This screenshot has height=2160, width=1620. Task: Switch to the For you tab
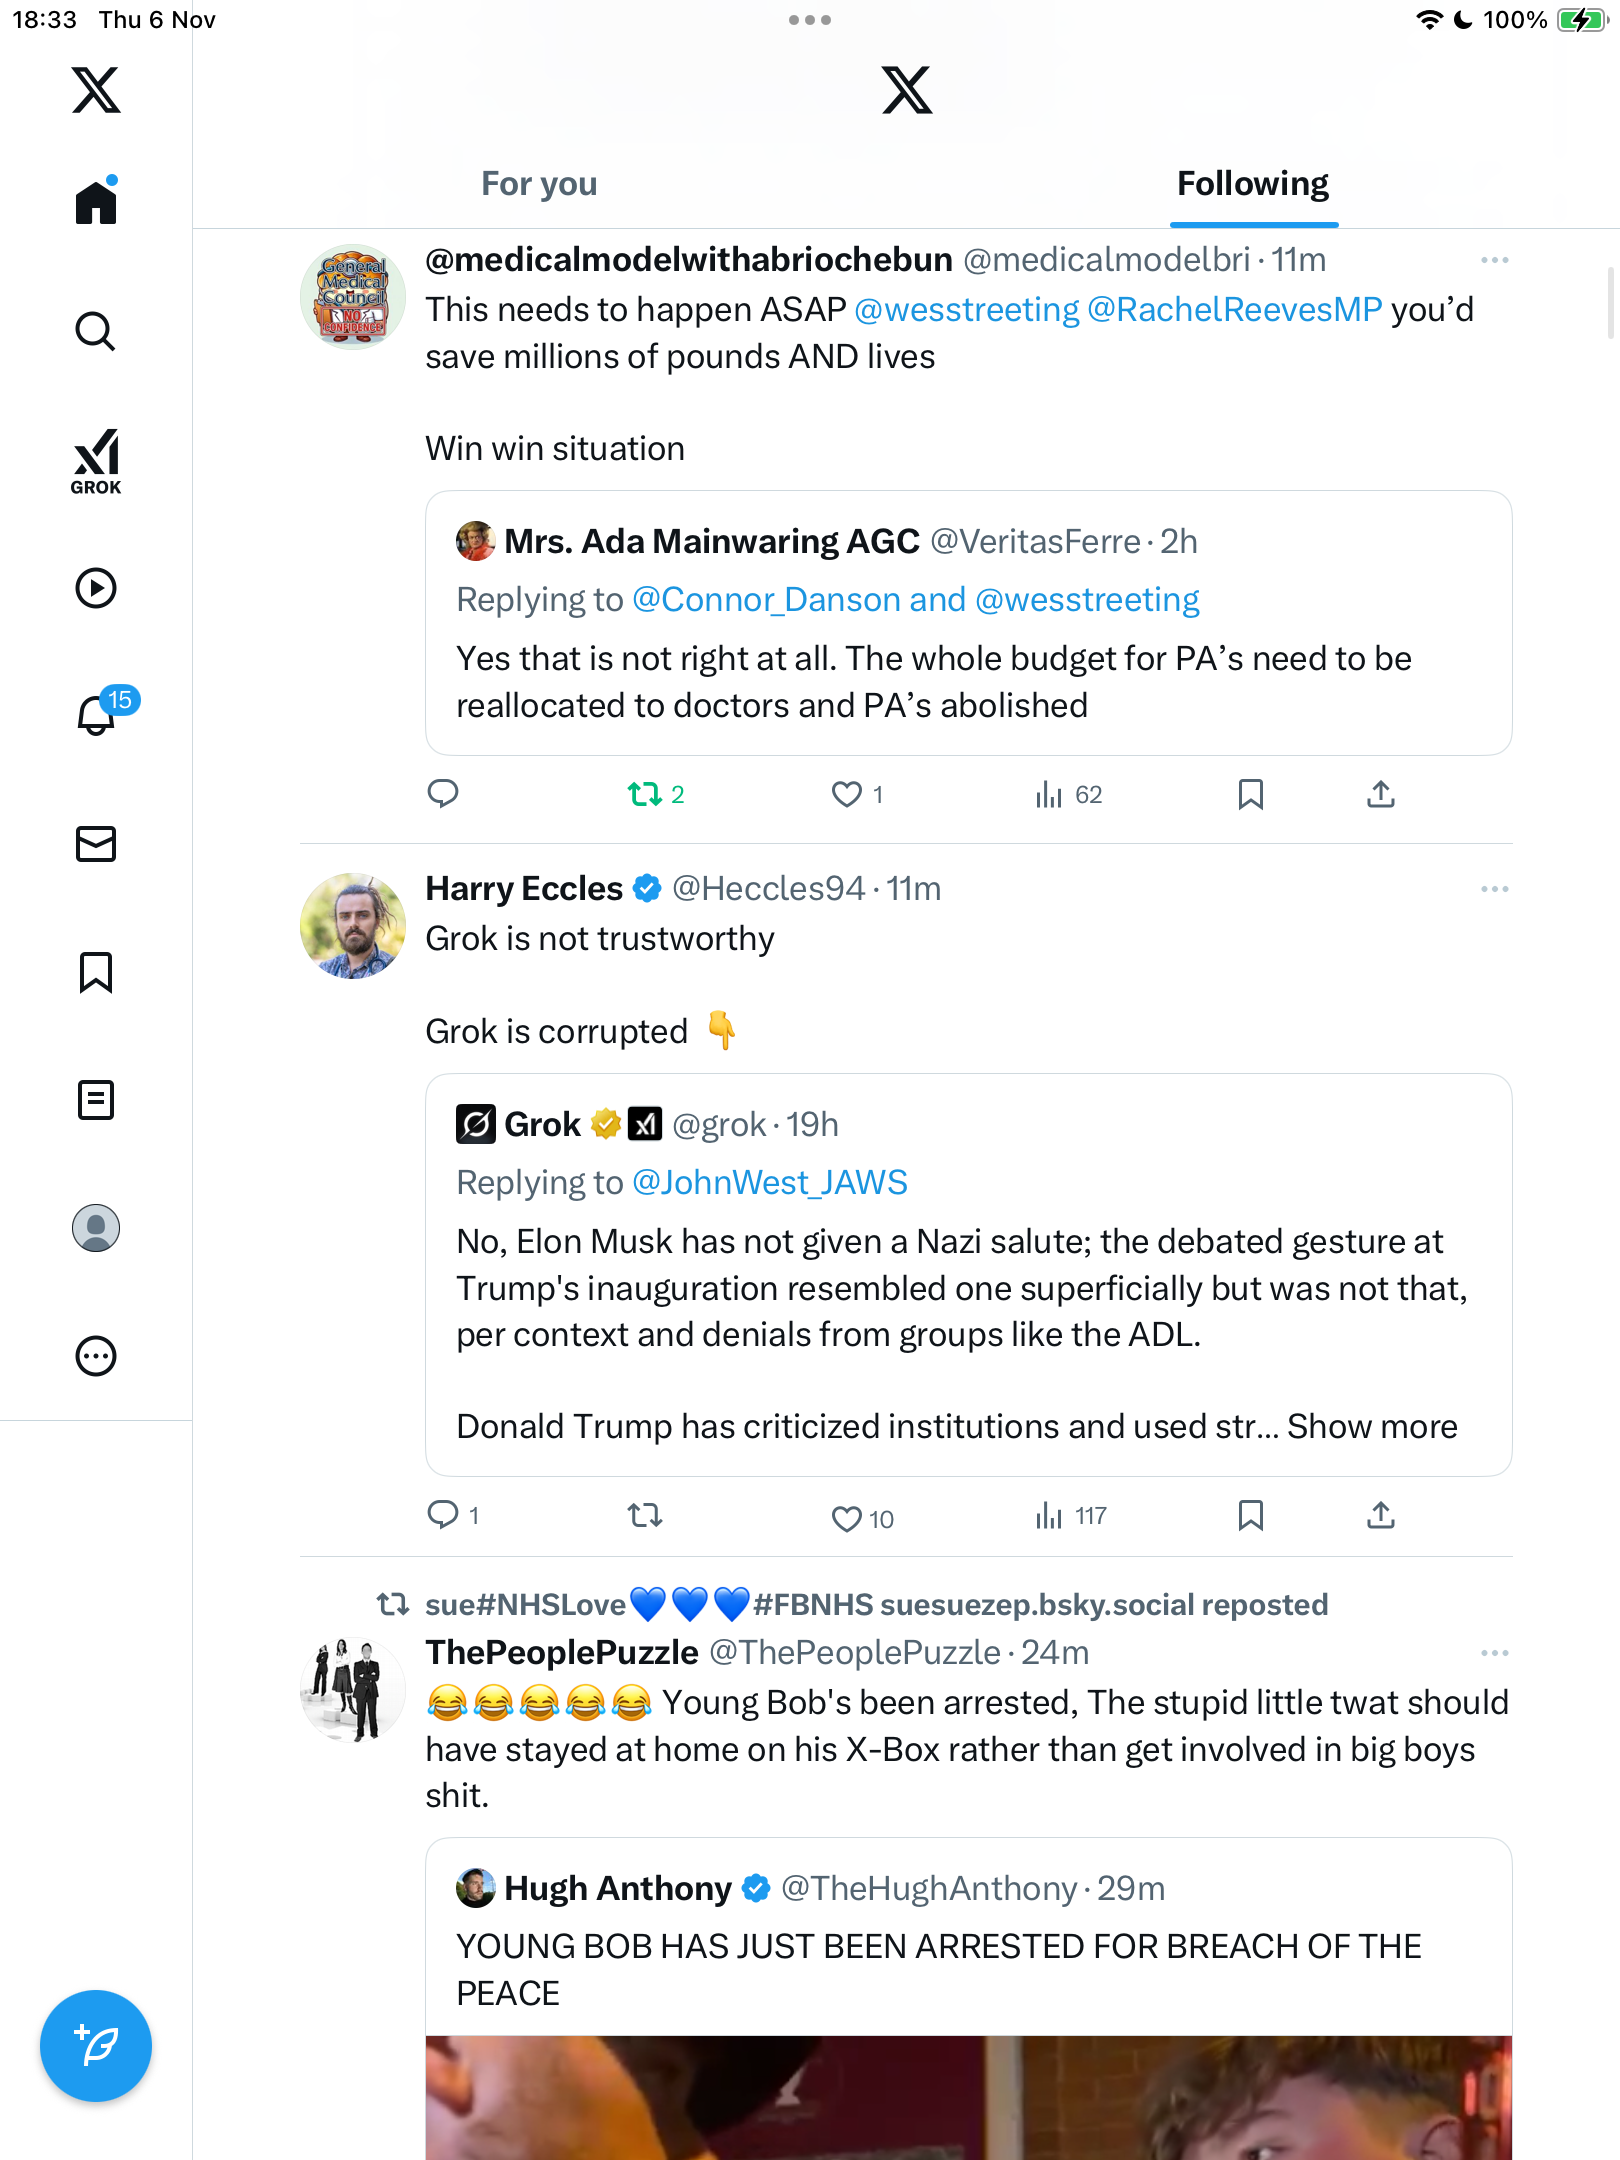[x=539, y=184]
